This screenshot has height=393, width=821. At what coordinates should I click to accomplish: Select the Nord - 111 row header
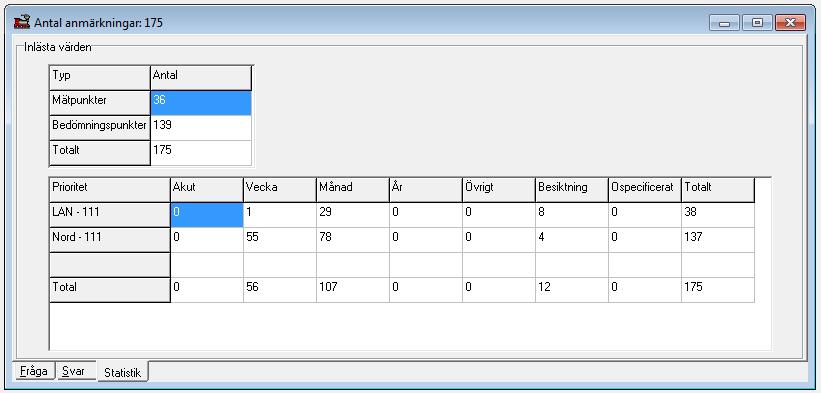tap(110, 240)
